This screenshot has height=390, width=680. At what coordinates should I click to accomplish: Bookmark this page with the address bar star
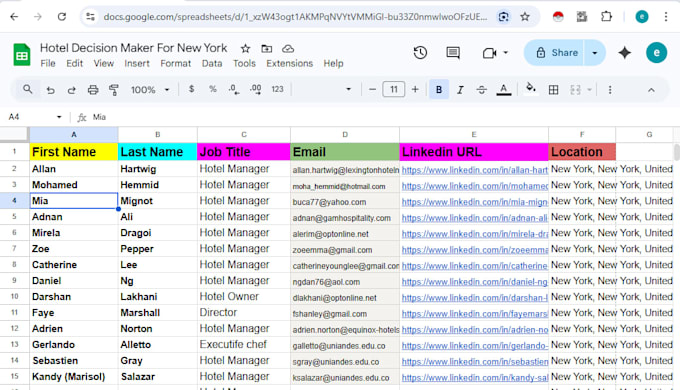525,17
